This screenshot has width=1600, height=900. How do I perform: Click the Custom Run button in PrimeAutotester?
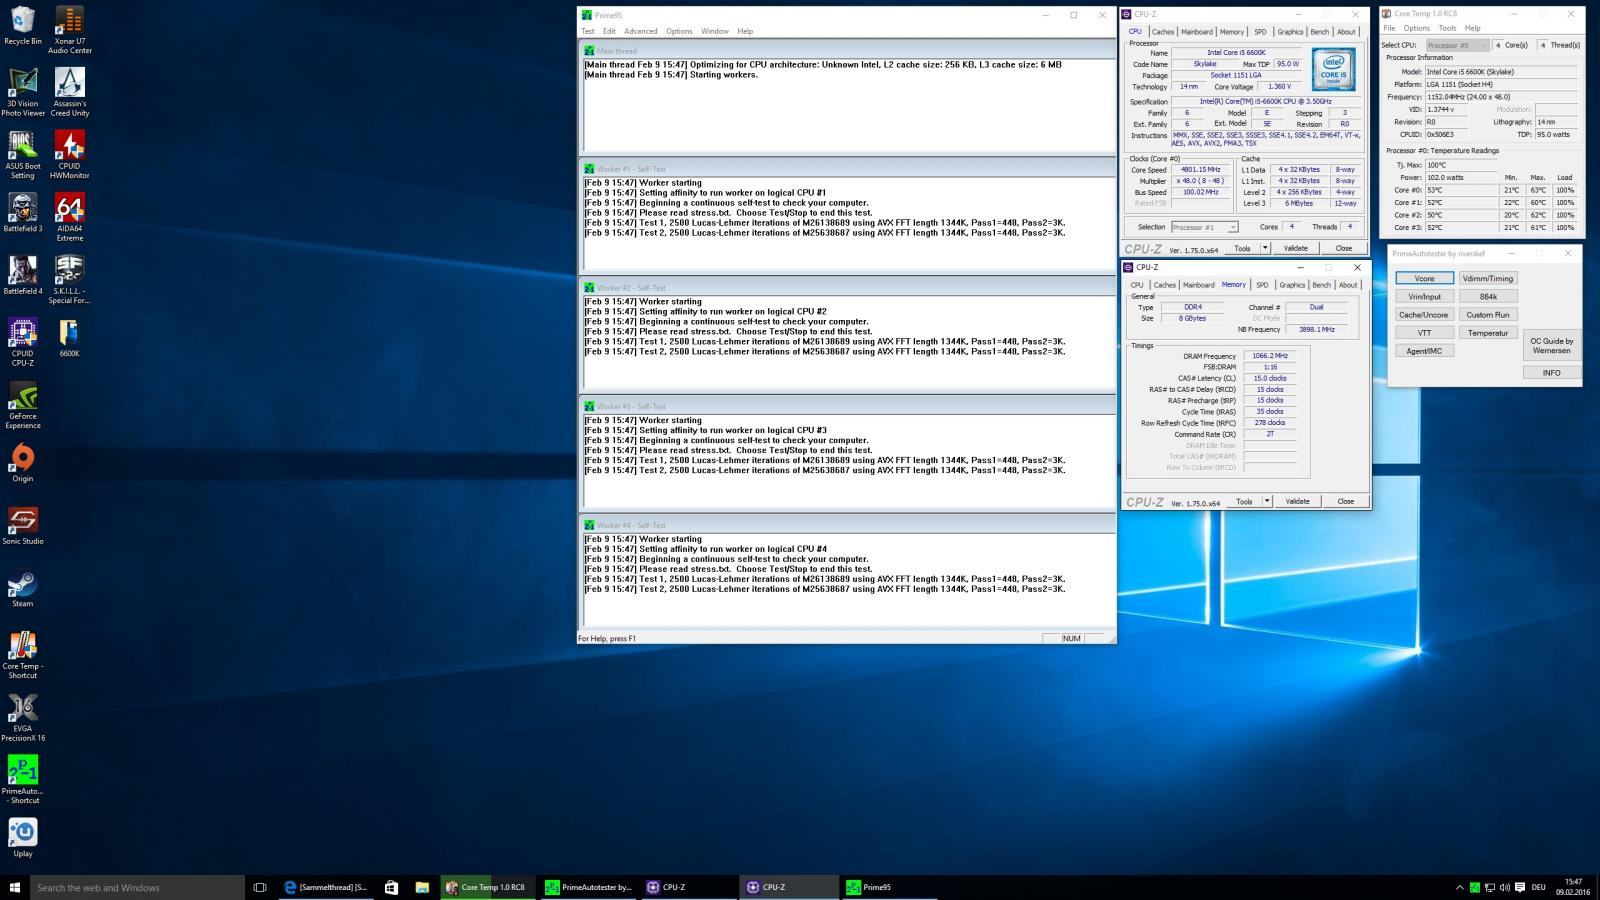tap(1487, 314)
